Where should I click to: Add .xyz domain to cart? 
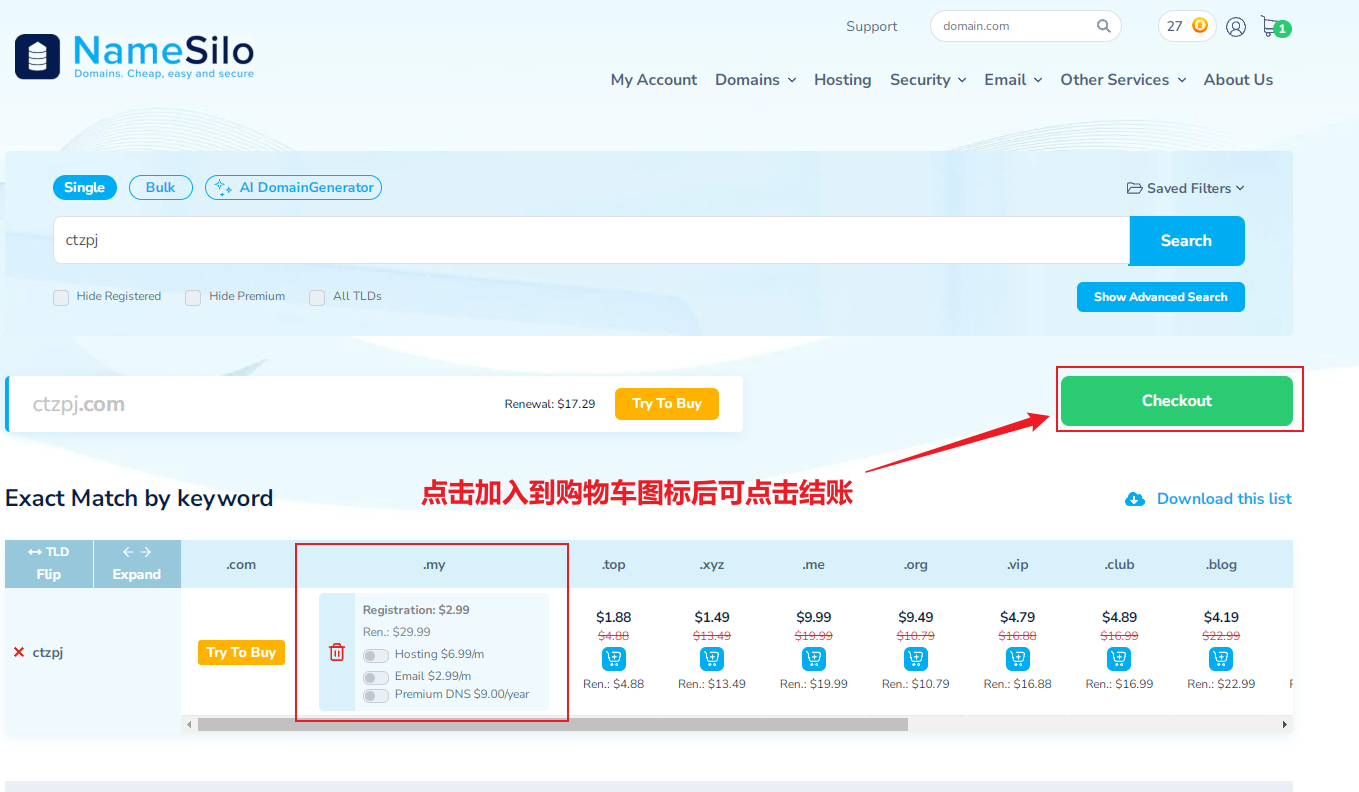pyautogui.click(x=711, y=658)
